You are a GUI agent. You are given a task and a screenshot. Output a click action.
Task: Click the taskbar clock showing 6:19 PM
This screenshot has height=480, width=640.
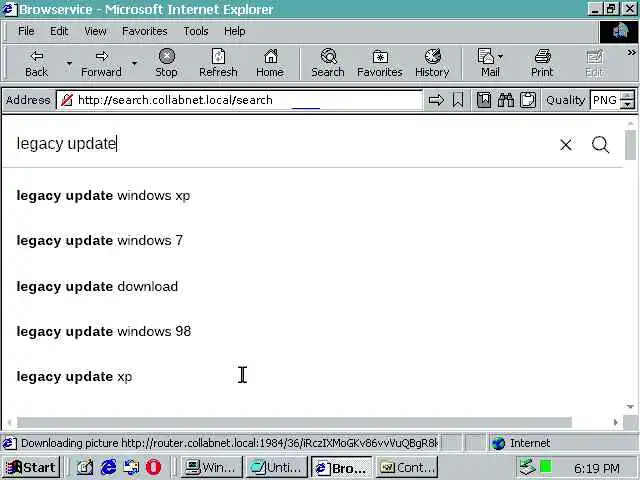(x=597, y=469)
